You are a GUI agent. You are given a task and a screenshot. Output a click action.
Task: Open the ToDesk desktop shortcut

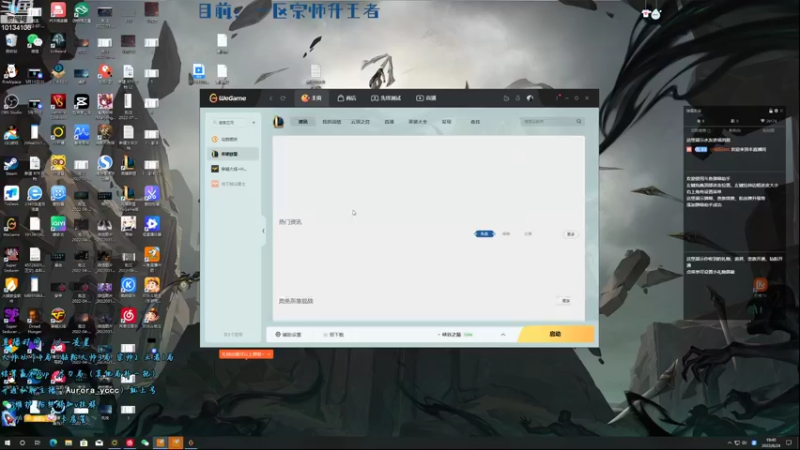tap(11, 196)
